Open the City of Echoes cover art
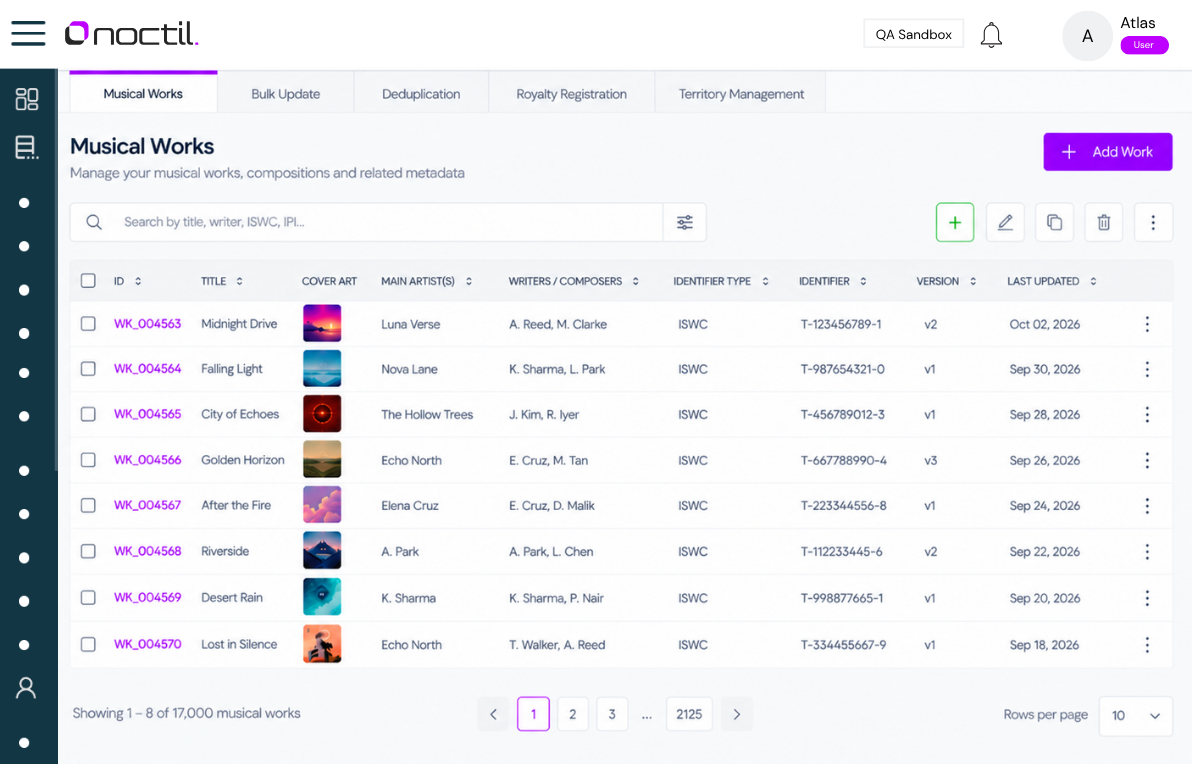This screenshot has width=1192, height=764. [322, 414]
